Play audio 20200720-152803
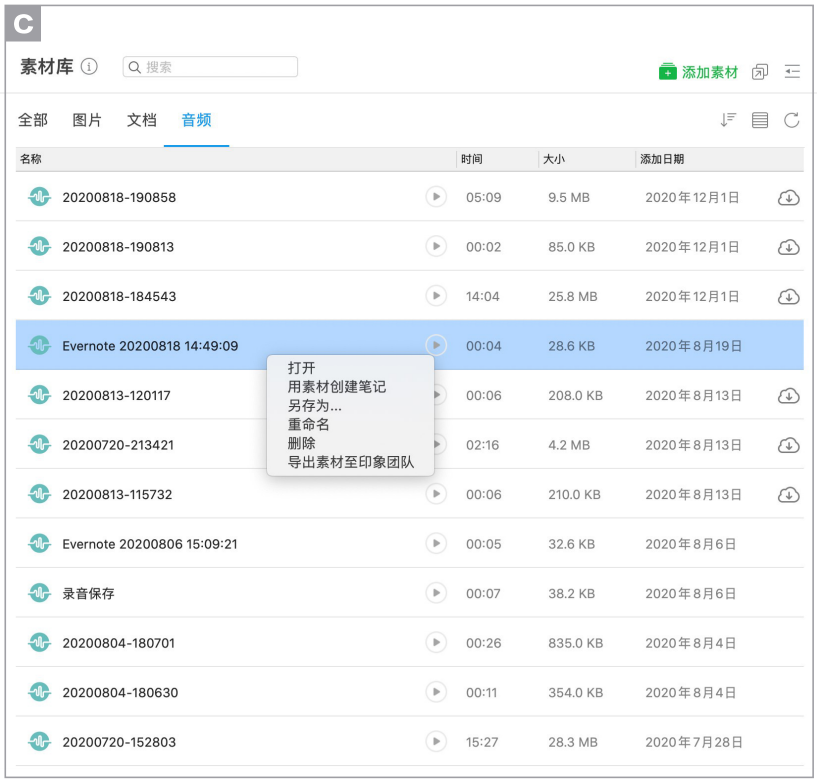This screenshot has height=784, width=817. click(x=436, y=741)
